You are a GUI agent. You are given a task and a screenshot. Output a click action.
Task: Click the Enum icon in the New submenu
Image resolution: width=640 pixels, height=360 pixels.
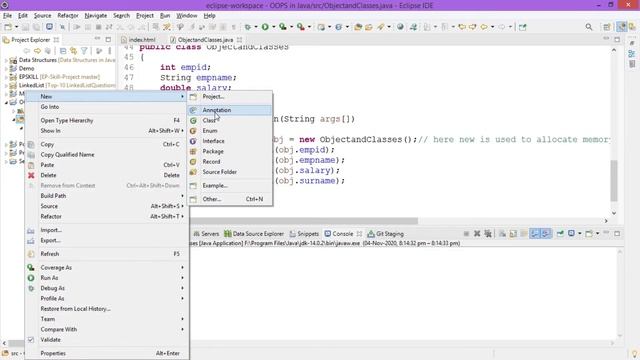tap(193, 131)
